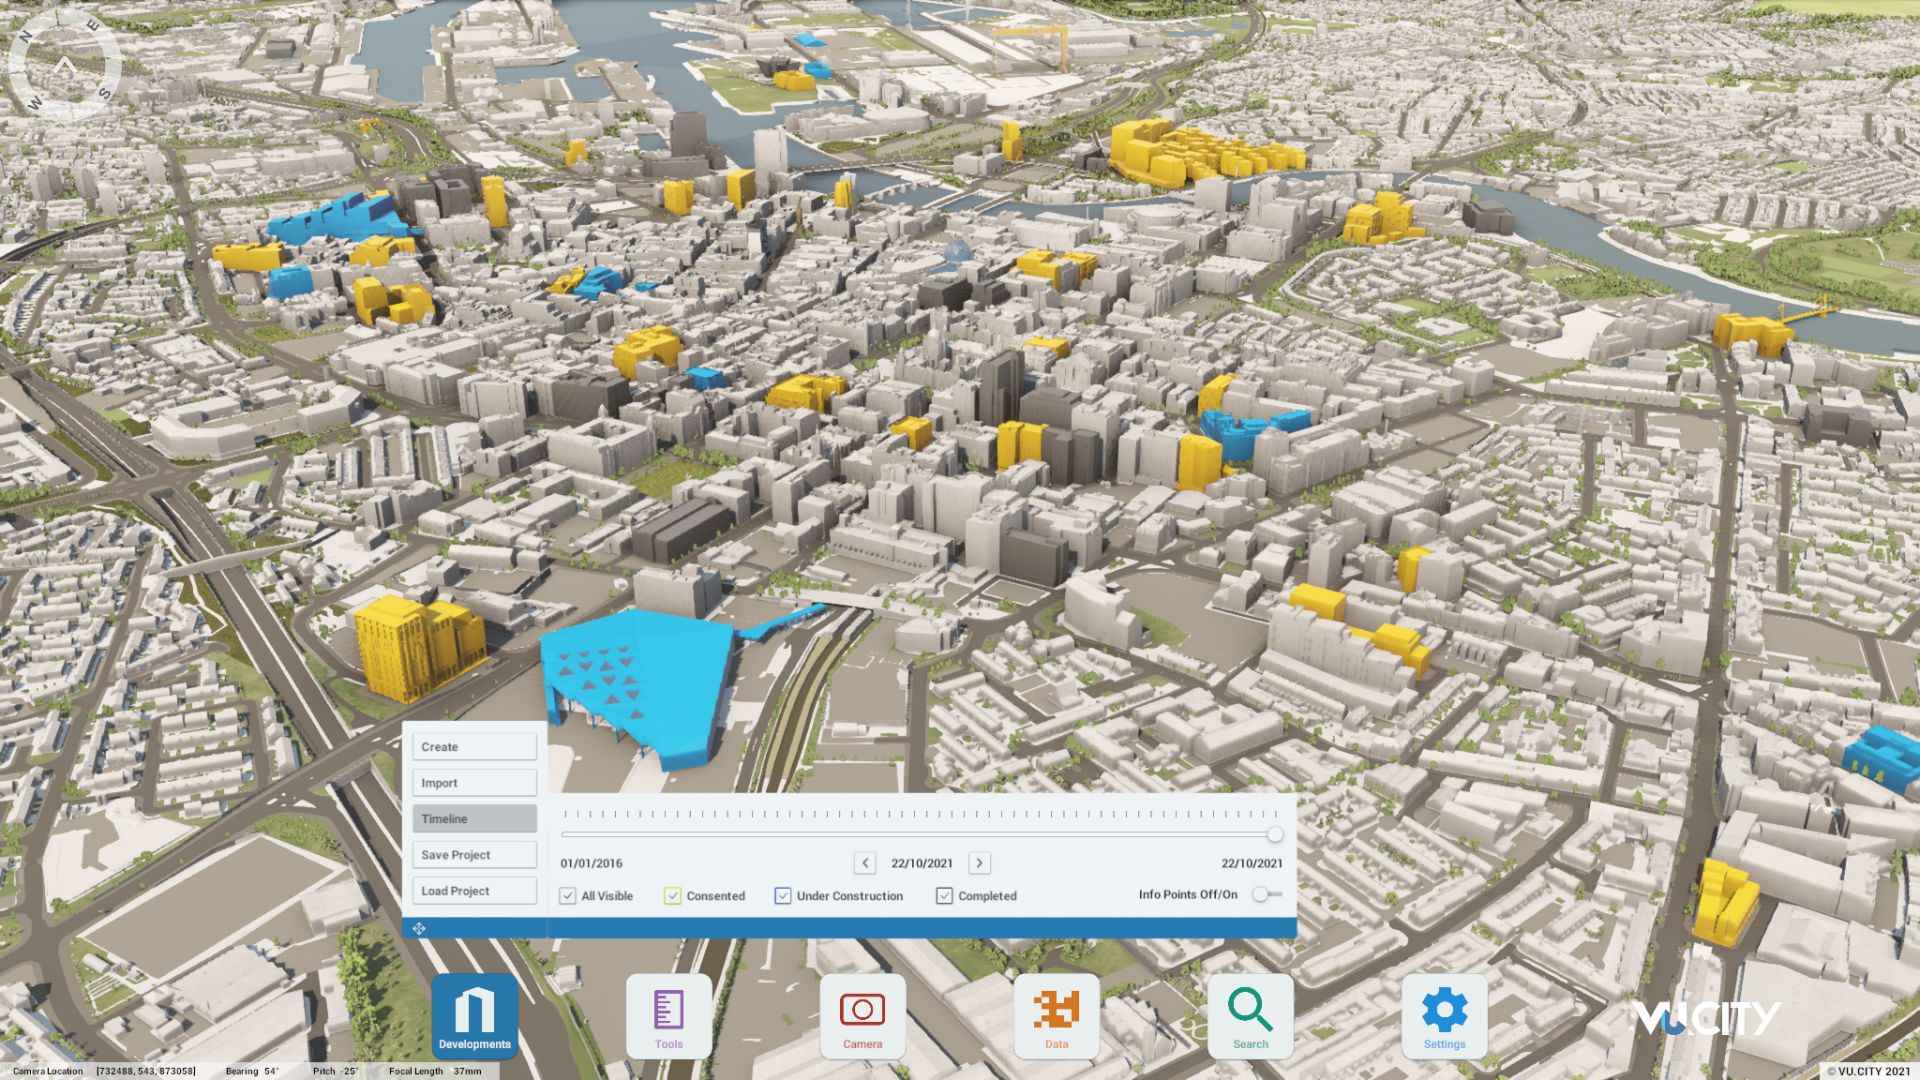This screenshot has width=1920, height=1080.
Task: Open the Developments module
Action: 475,1016
